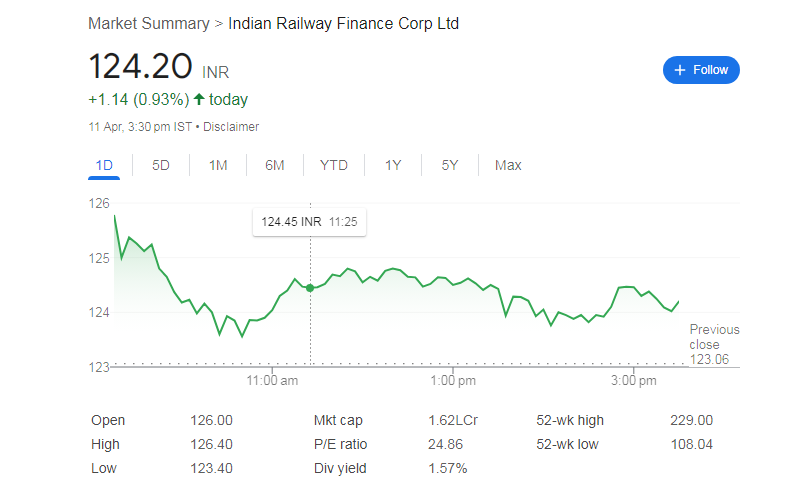789x498 pixels.
Task: Show the Max time range chart
Action: point(508,165)
